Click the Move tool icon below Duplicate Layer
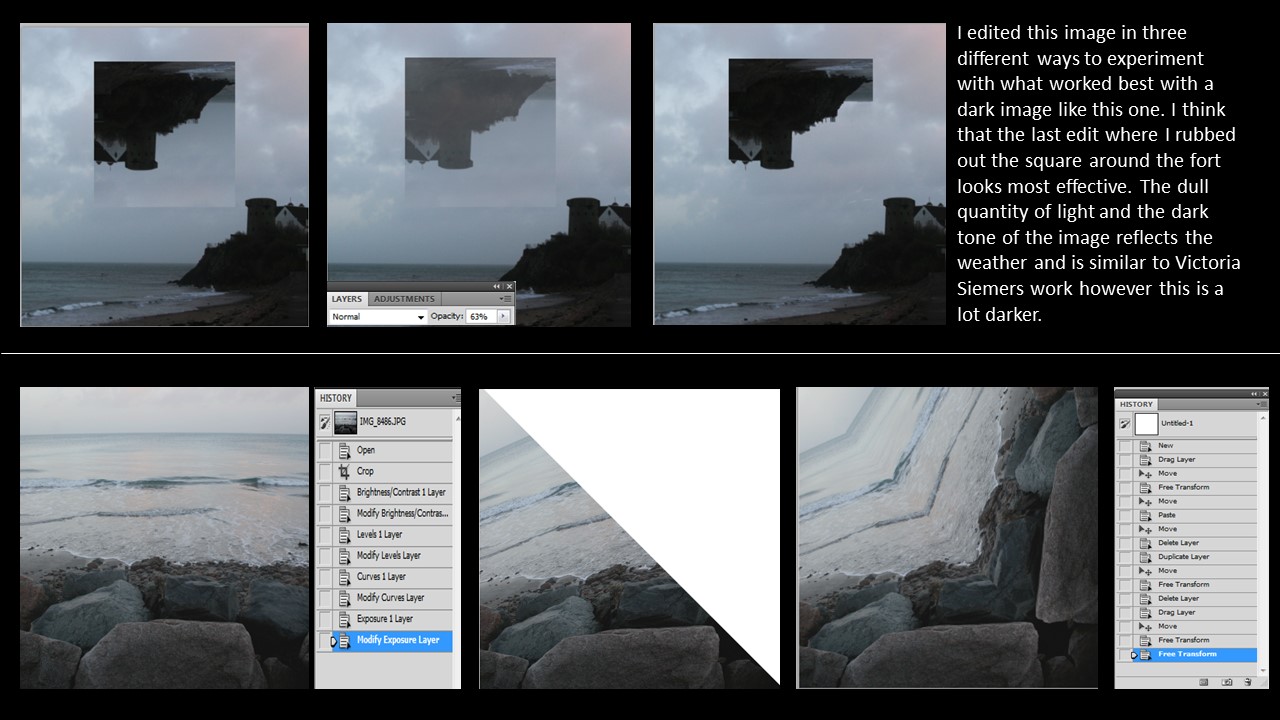 point(1145,570)
